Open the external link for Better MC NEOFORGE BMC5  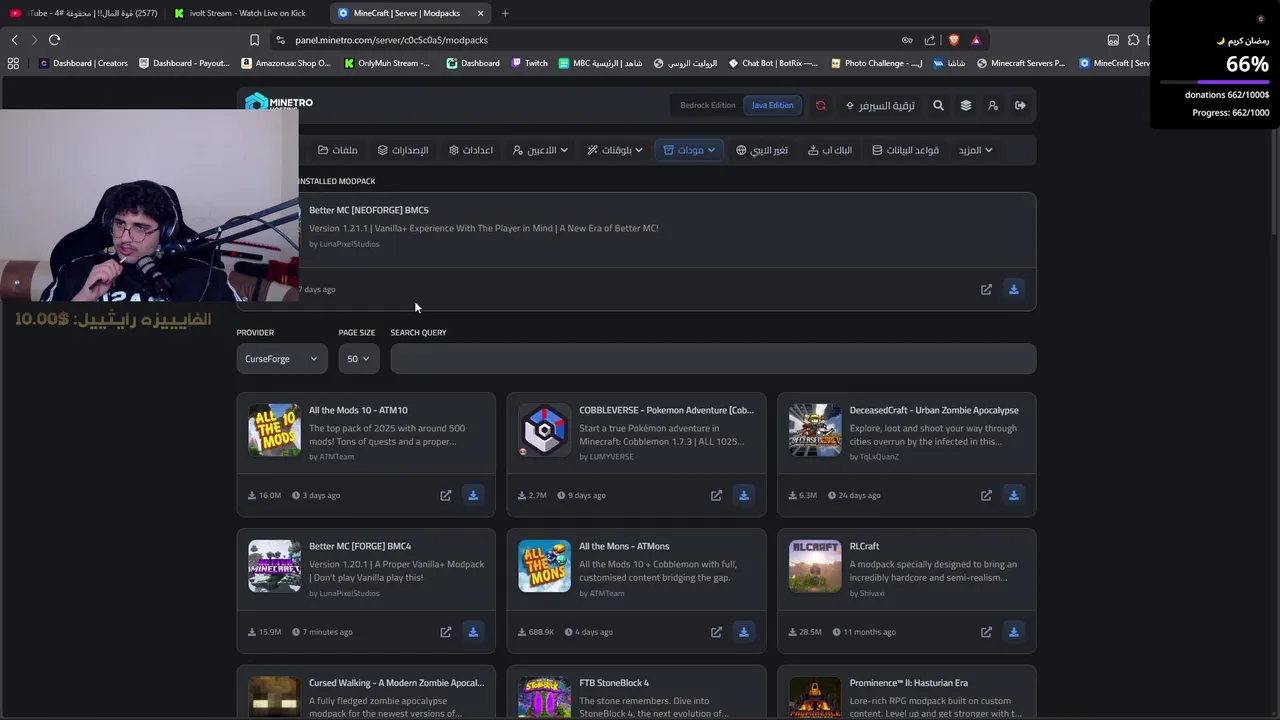click(x=986, y=289)
